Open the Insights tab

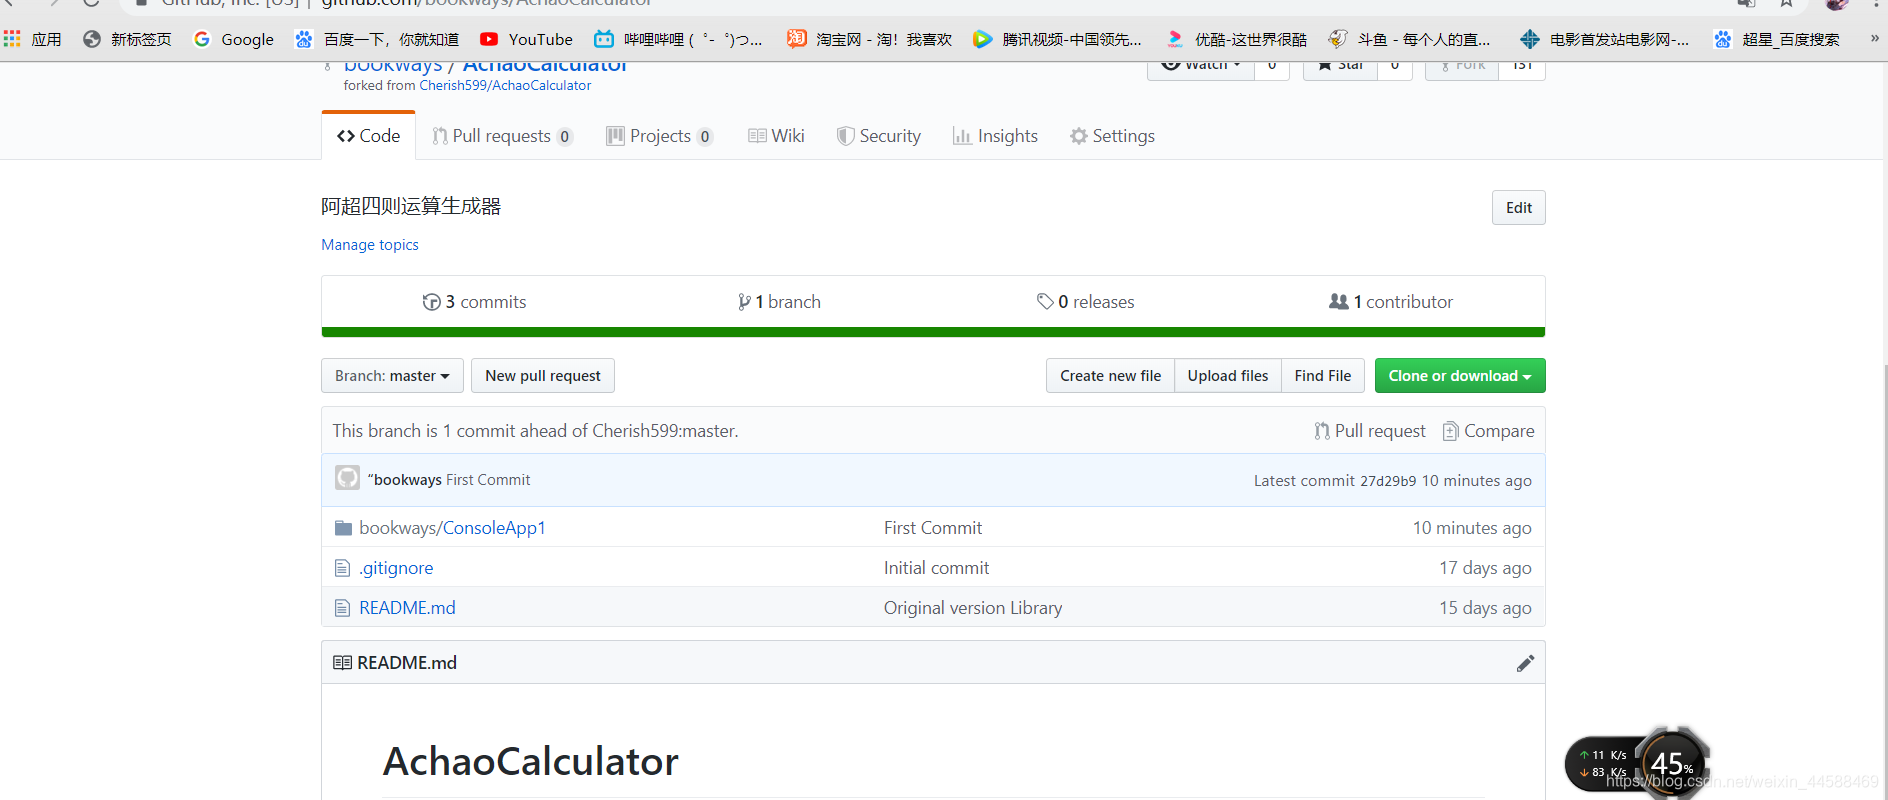click(x=995, y=136)
